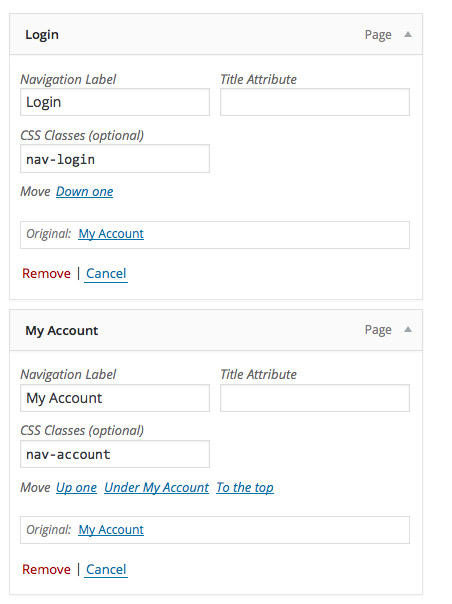
Task: Edit the Login Navigation Label field
Action: point(115,102)
